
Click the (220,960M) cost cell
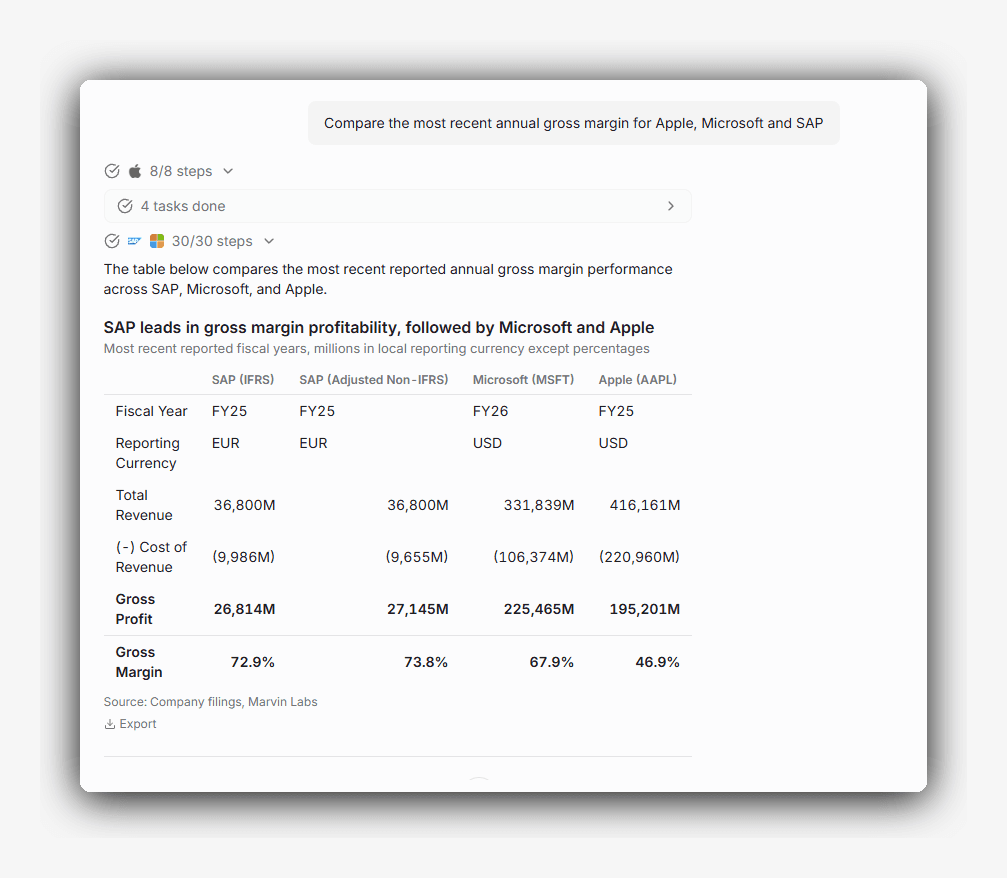coord(639,557)
